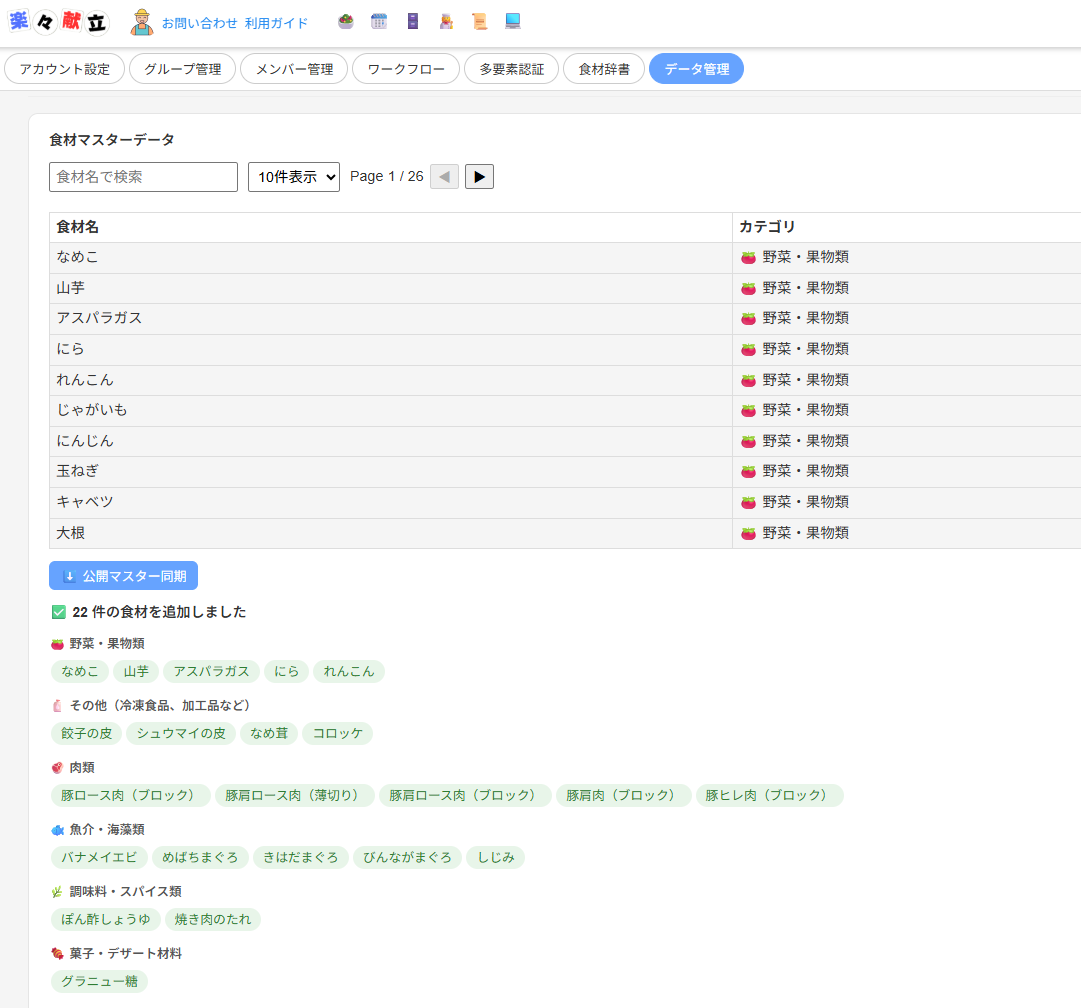Click the 魚介・海藻類 fish icon

pos(57,830)
